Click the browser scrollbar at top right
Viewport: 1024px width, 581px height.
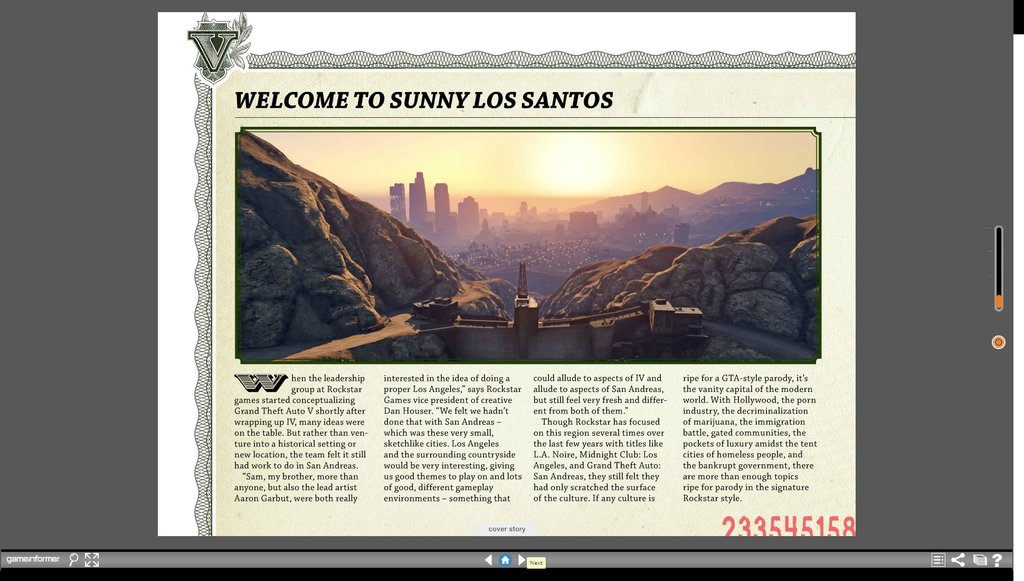tap(1018, 18)
